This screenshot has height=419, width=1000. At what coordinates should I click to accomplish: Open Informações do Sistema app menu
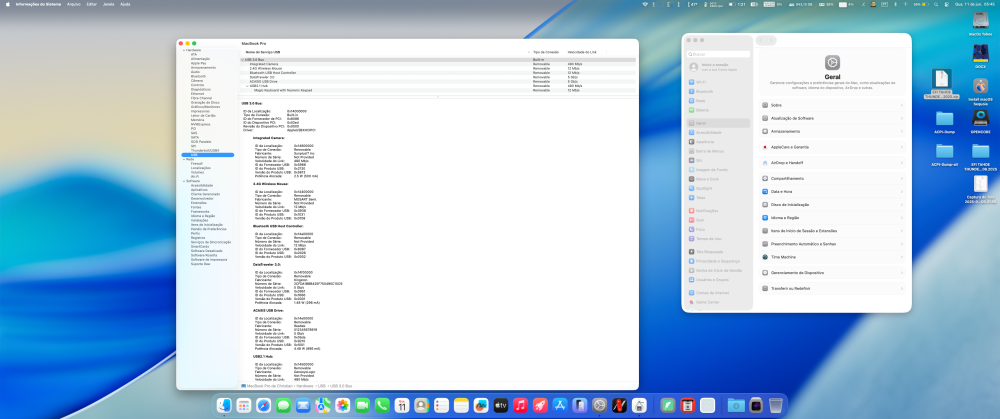38,4
